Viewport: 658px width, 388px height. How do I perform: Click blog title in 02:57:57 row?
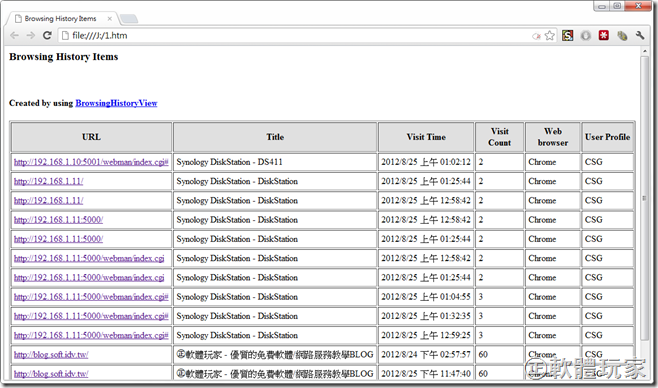point(275,355)
